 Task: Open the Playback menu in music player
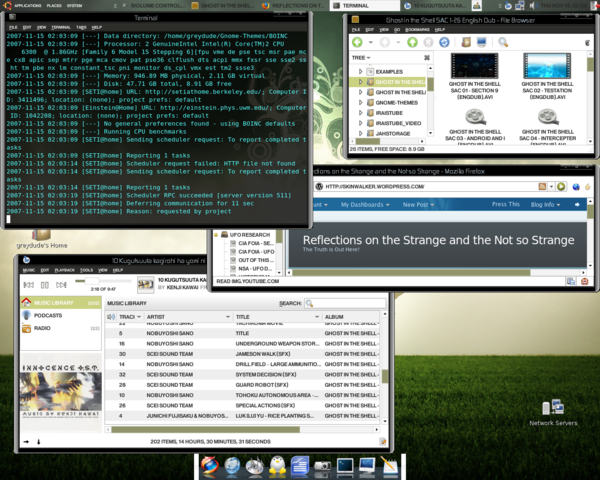[x=65, y=270]
